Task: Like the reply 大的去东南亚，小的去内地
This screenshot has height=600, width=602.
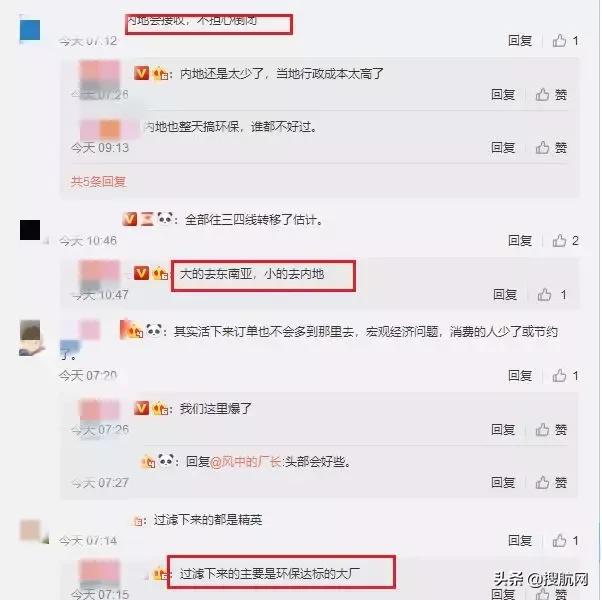Action: pos(551,295)
